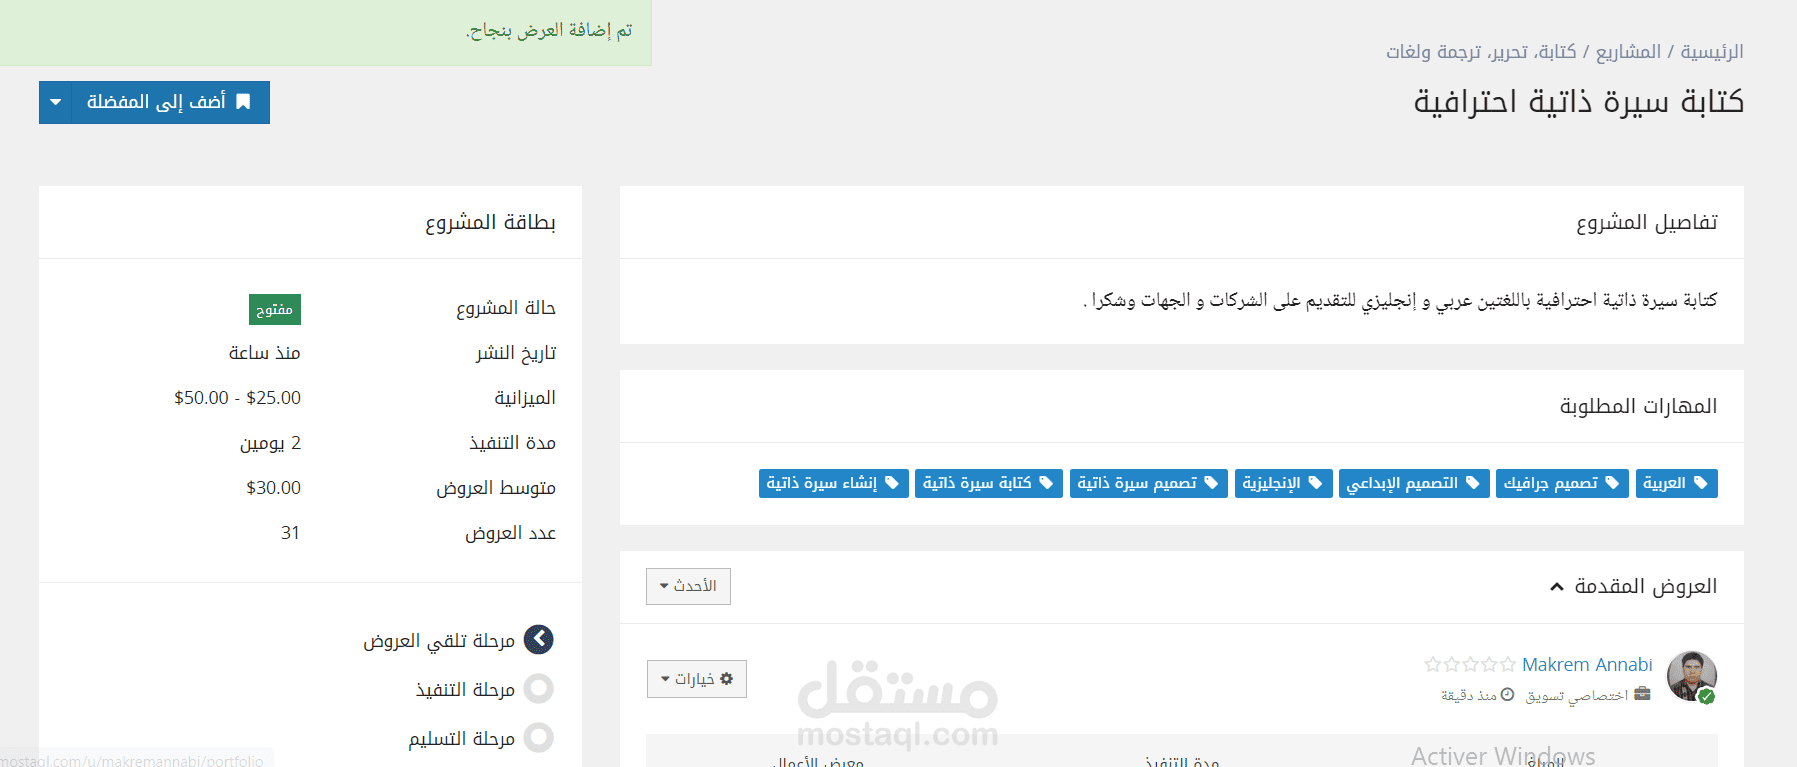This screenshot has height=767, width=1797.
Task: Open the كتابة، تحرير، ترجمة ولغات breadcrumb
Action: [x=1481, y=52]
